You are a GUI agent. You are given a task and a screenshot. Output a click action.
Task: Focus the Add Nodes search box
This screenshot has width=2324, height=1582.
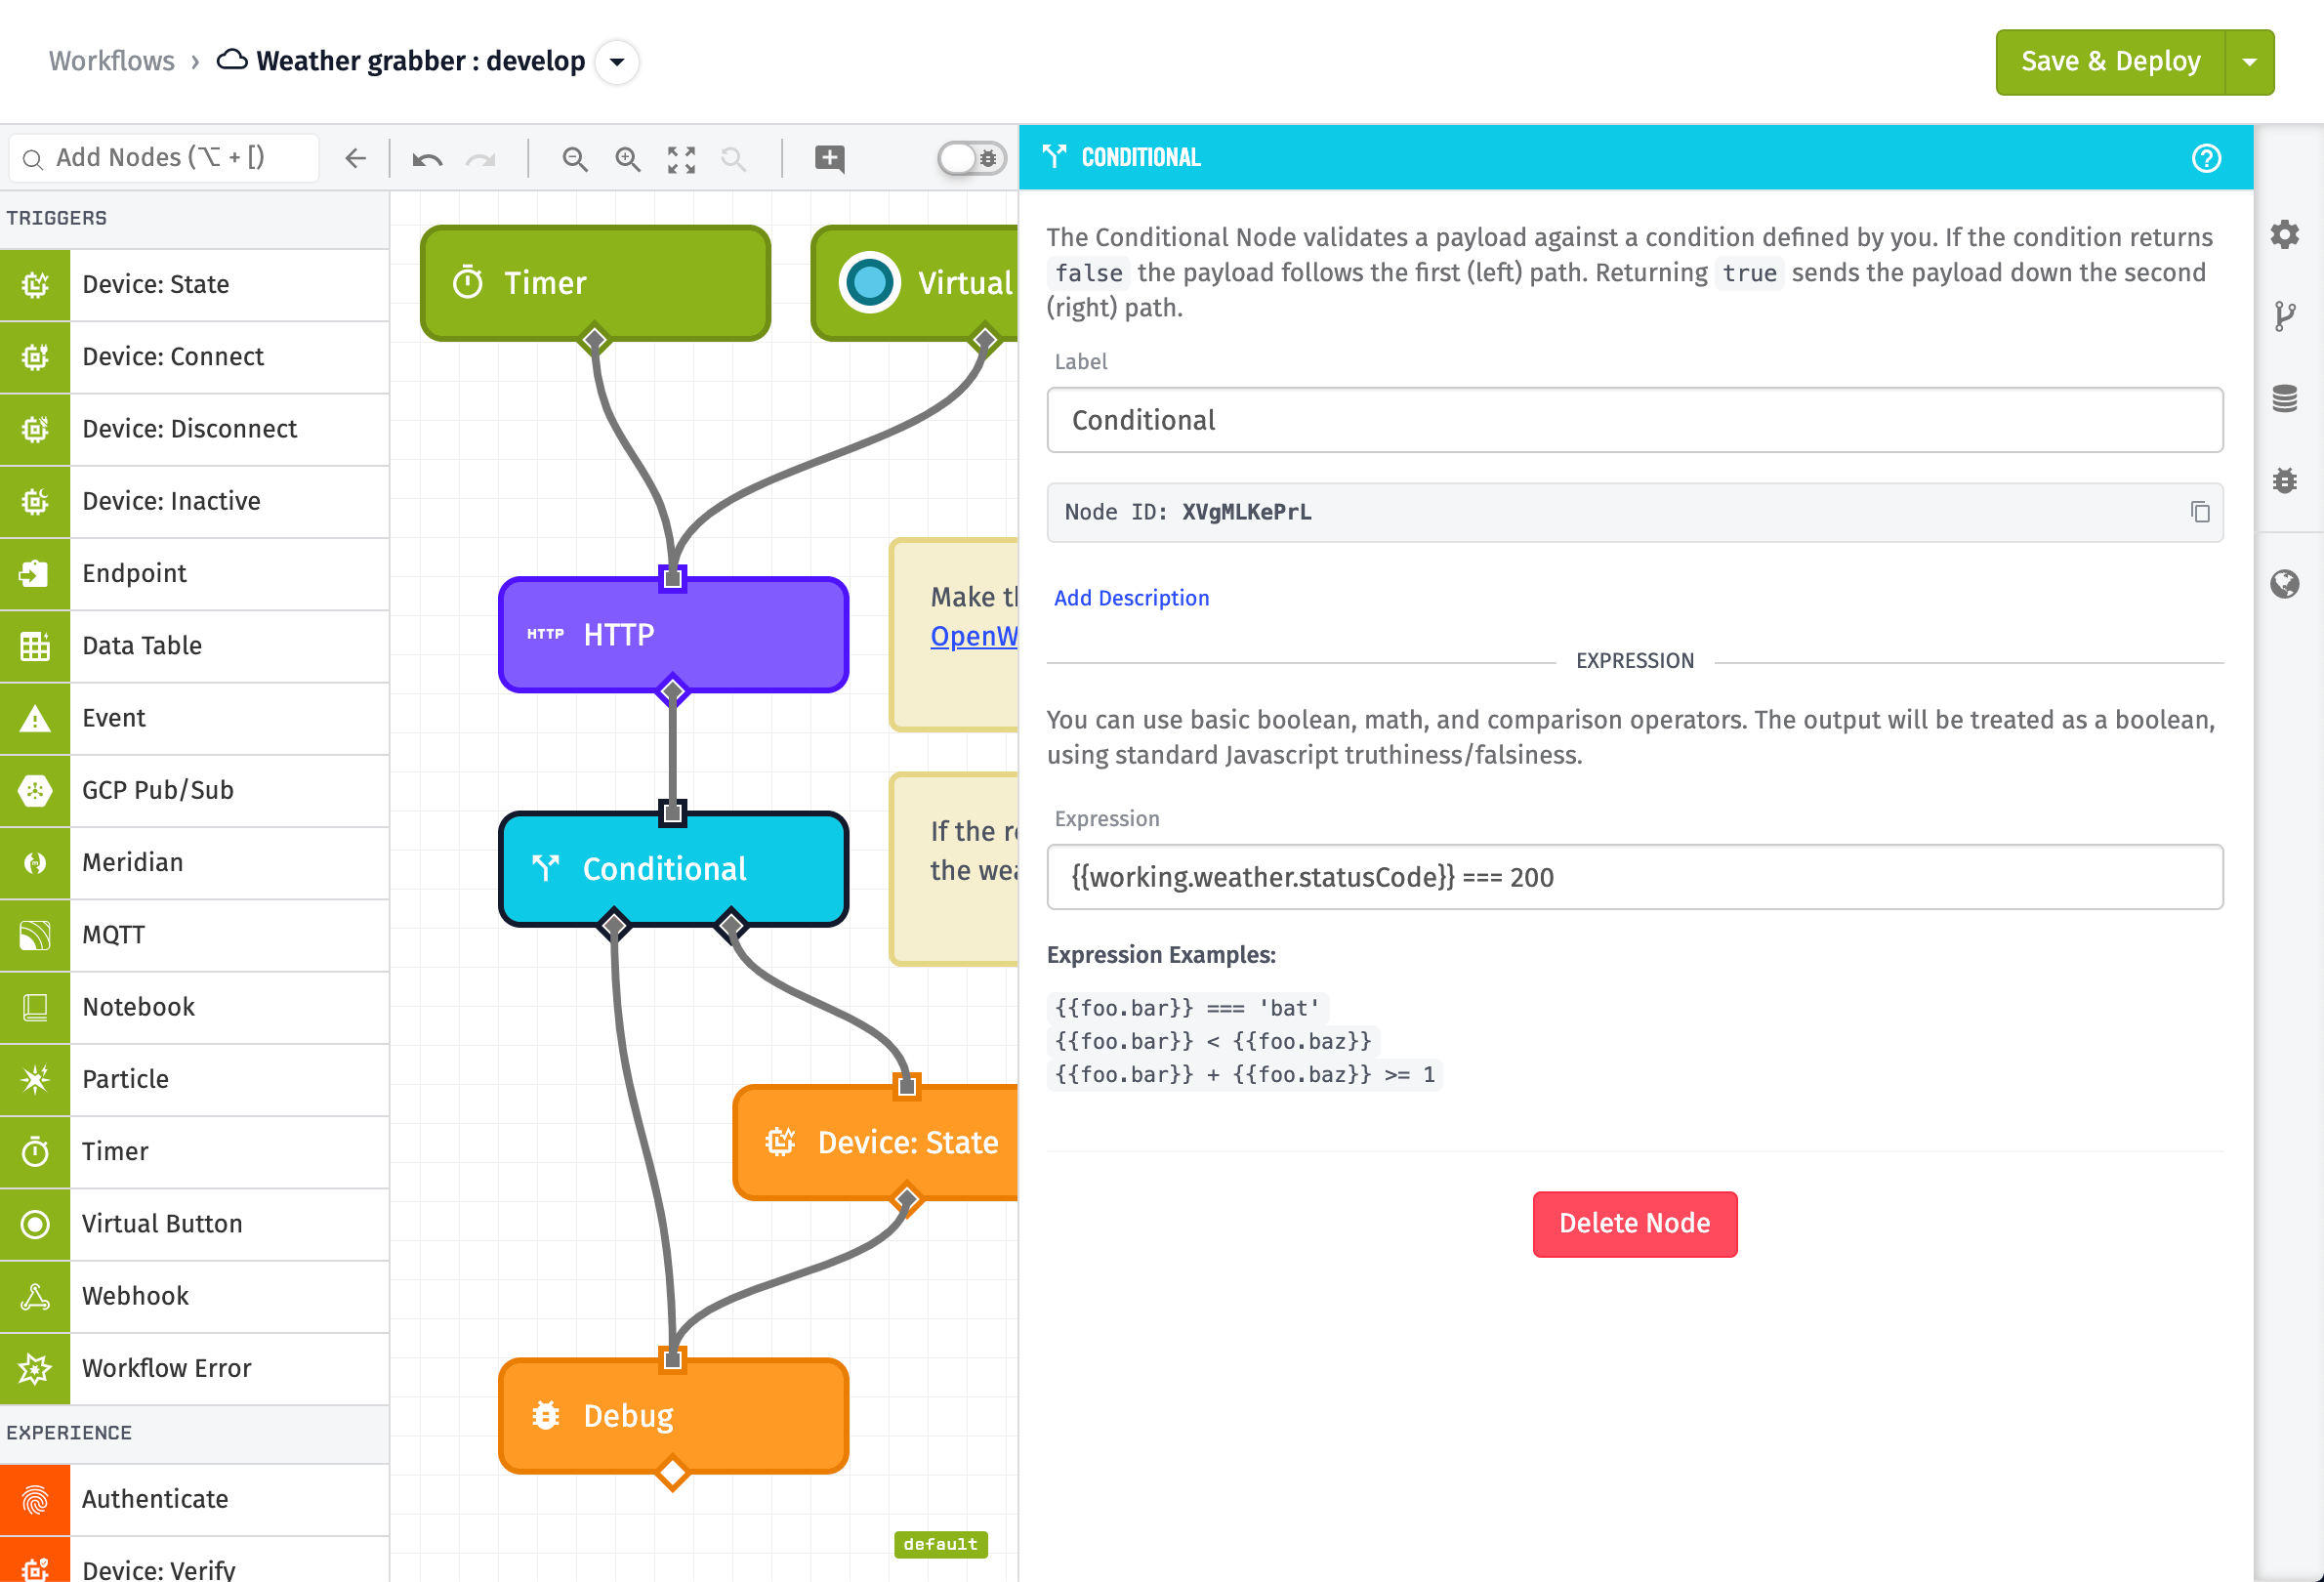click(x=163, y=158)
